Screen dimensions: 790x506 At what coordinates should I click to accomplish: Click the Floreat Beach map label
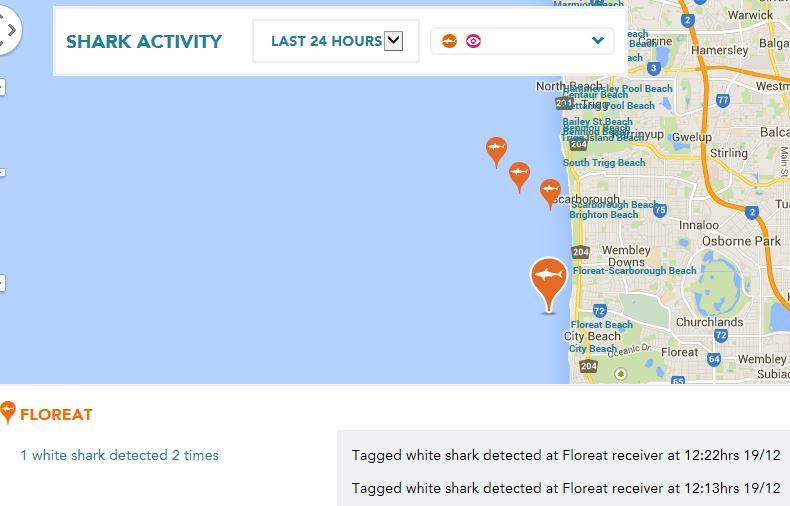601,325
